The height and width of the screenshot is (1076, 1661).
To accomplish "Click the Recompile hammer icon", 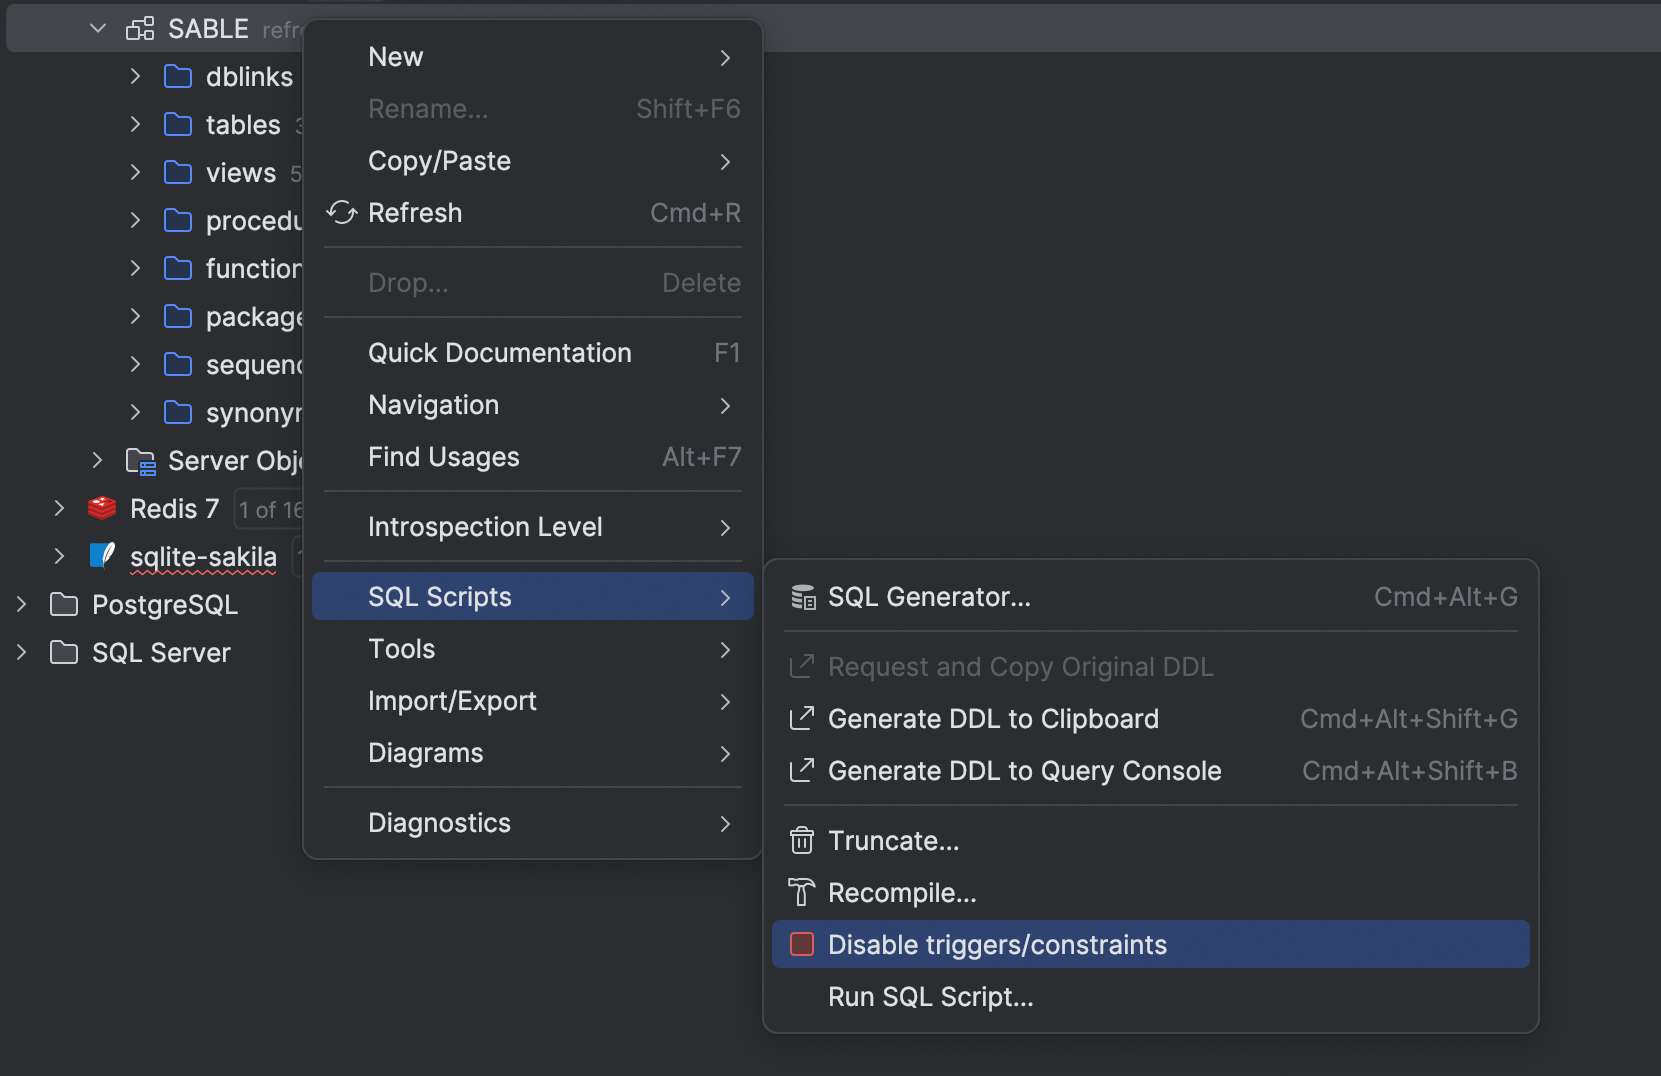I will click(x=801, y=892).
